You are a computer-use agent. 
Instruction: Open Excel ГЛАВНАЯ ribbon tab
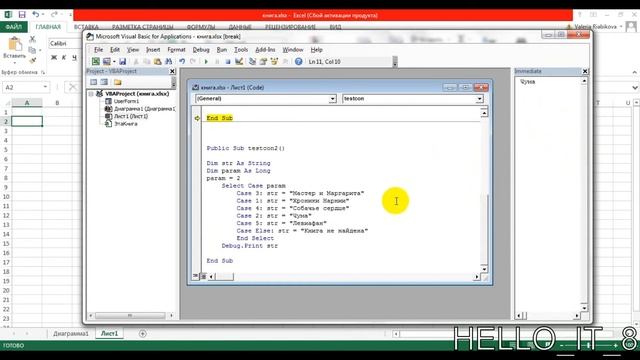[x=48, y=27]
